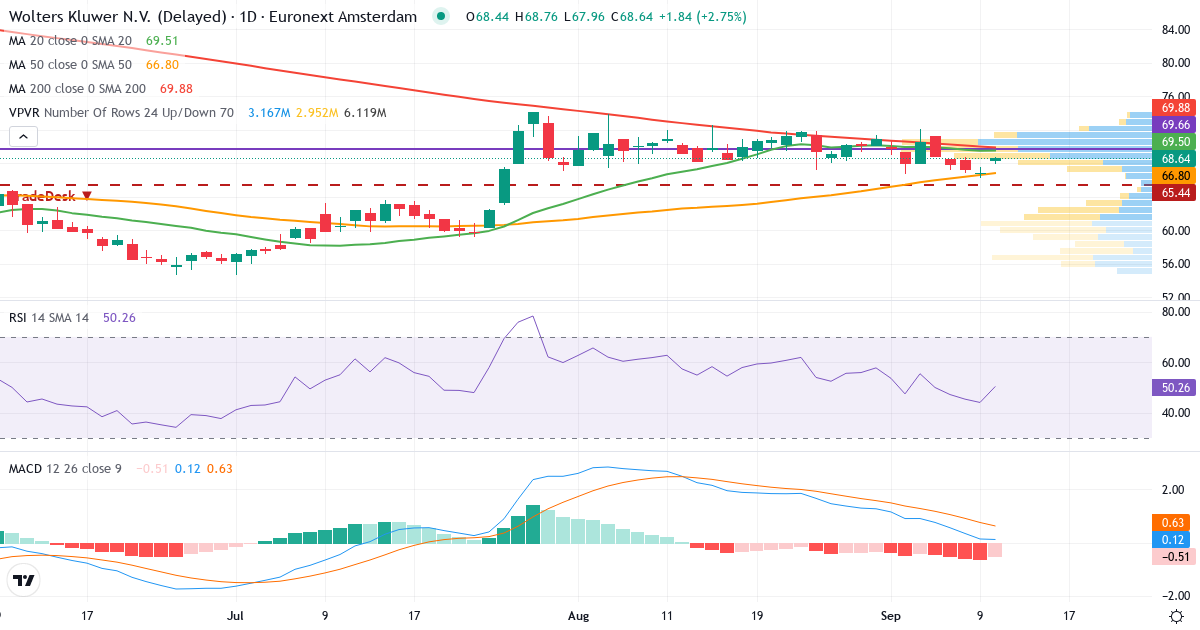
Task: Click the MACD 0.12 blue axis label
Action: (x=1171, y=539)
